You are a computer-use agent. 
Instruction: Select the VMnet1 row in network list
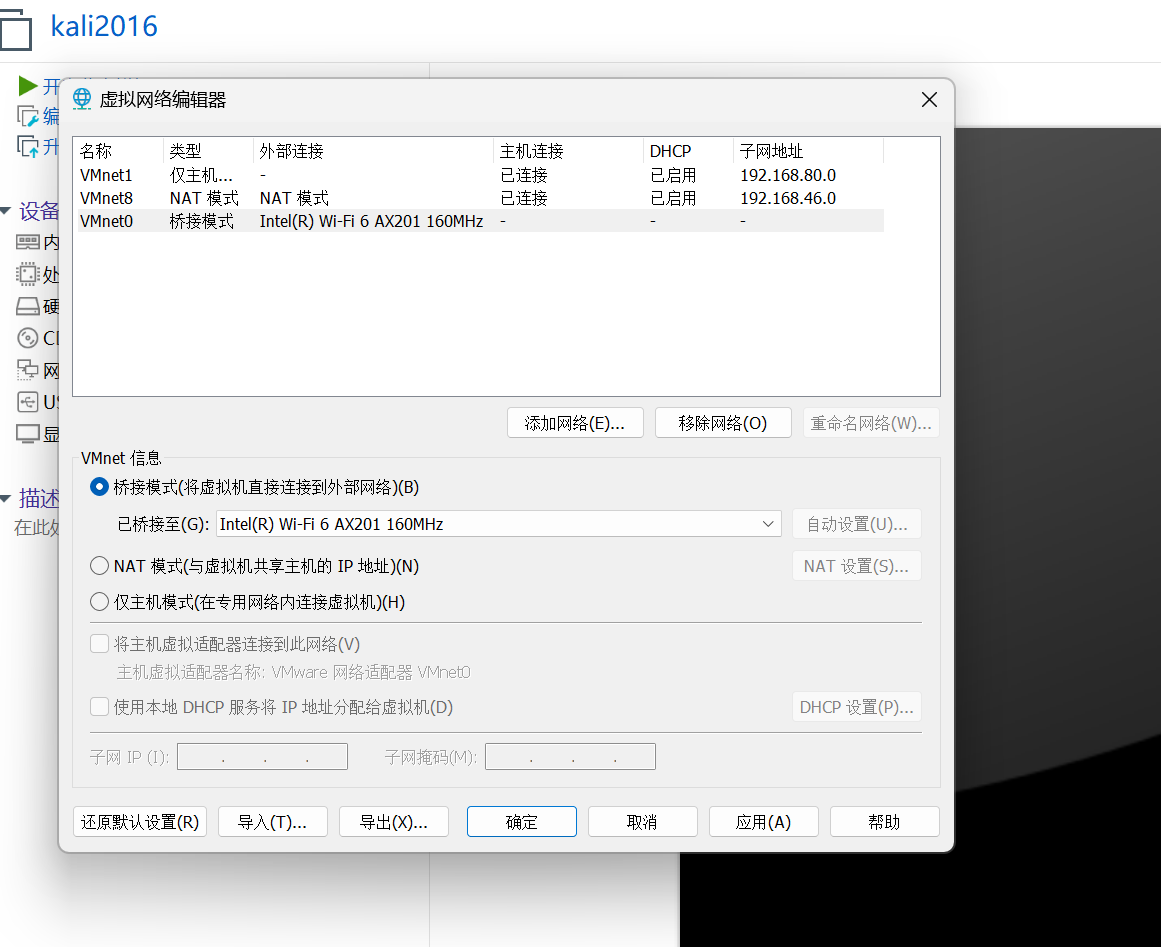pos(481,175)
